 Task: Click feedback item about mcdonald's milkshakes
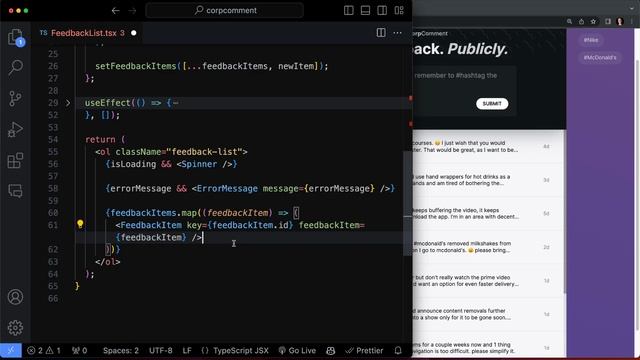[489, 247]
